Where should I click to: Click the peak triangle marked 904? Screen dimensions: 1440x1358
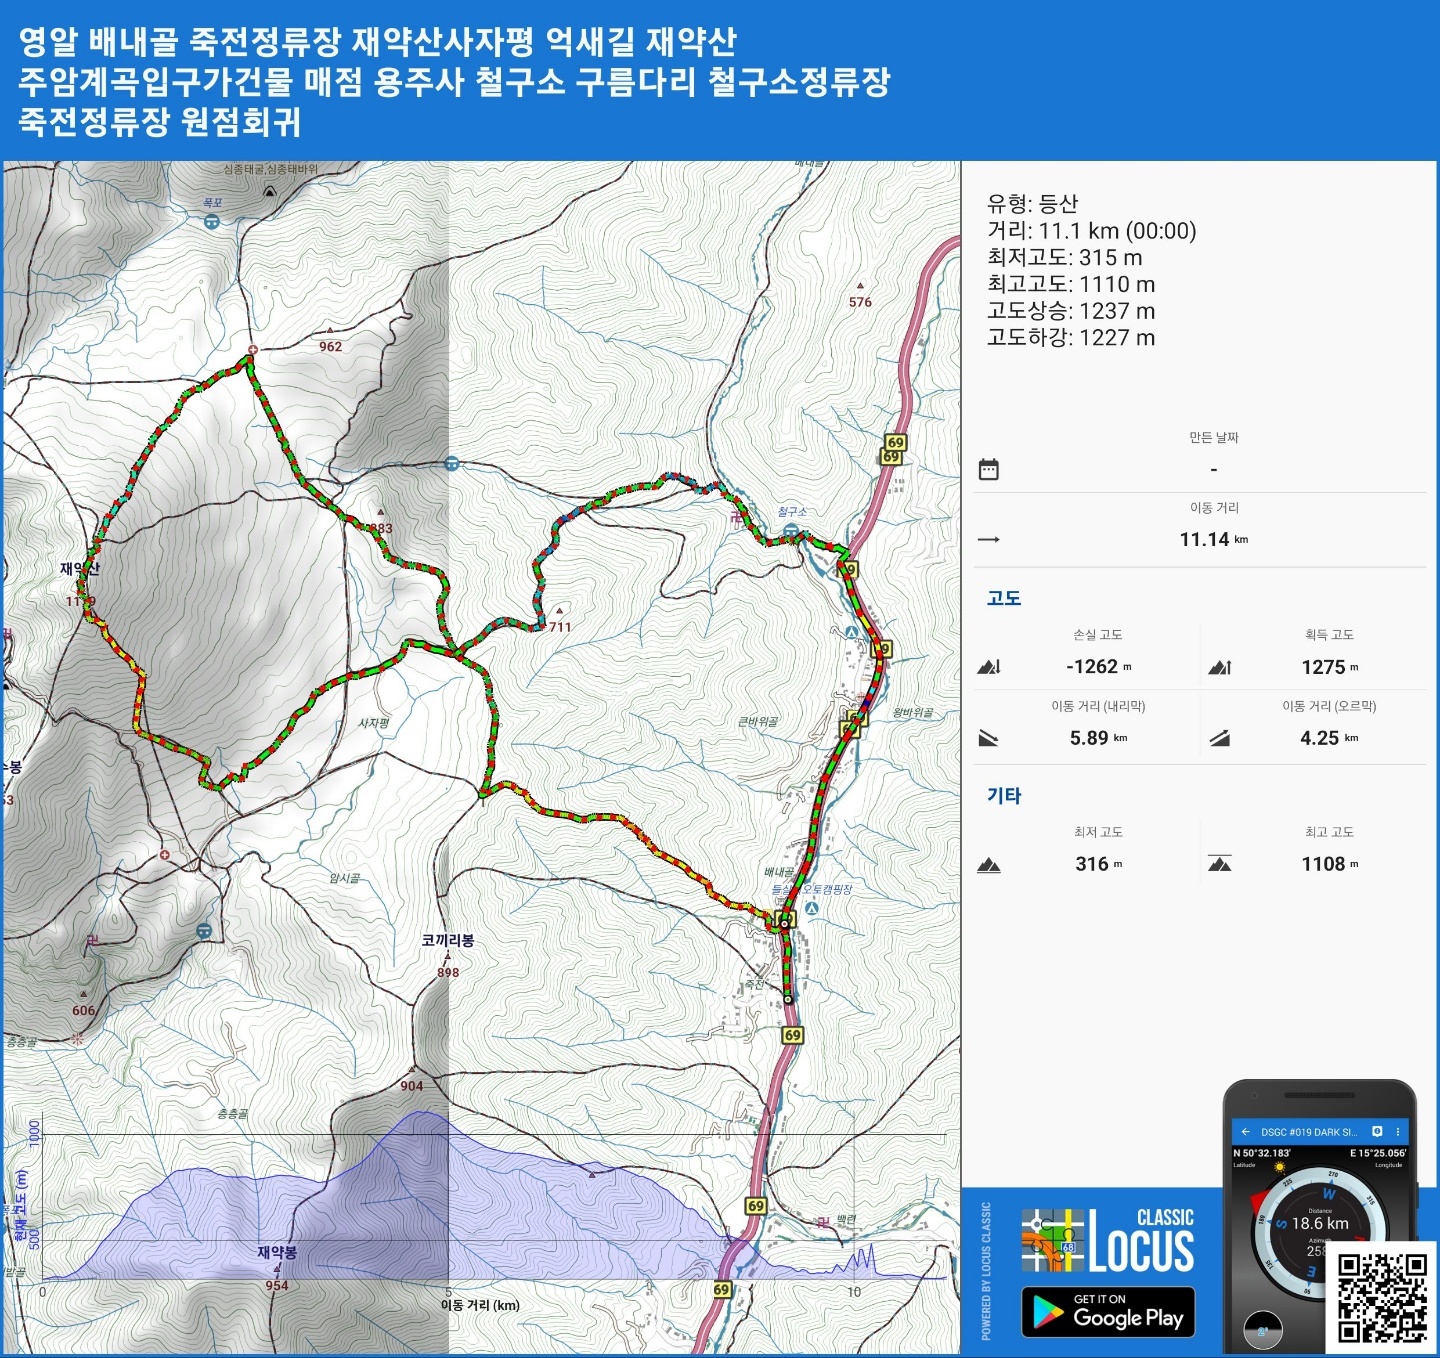pyautogui.click(x=411, y=1071)
